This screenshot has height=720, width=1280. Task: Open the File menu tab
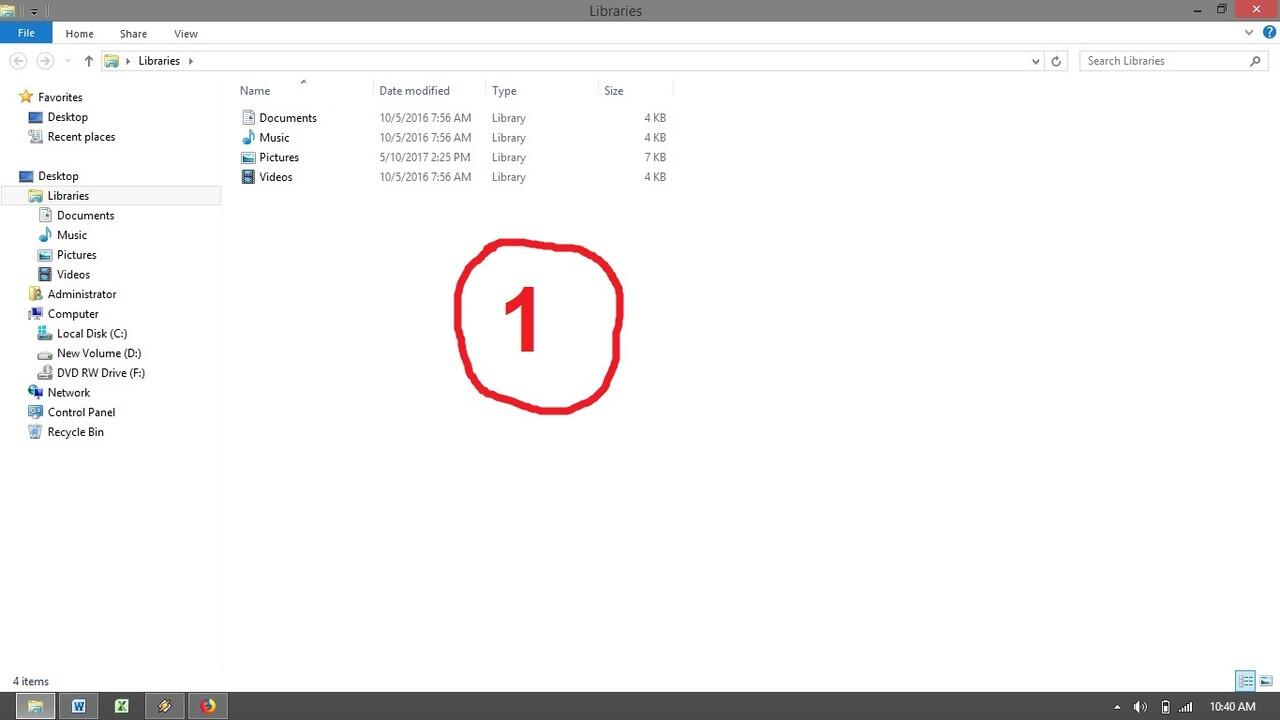(x=26, y=33)
